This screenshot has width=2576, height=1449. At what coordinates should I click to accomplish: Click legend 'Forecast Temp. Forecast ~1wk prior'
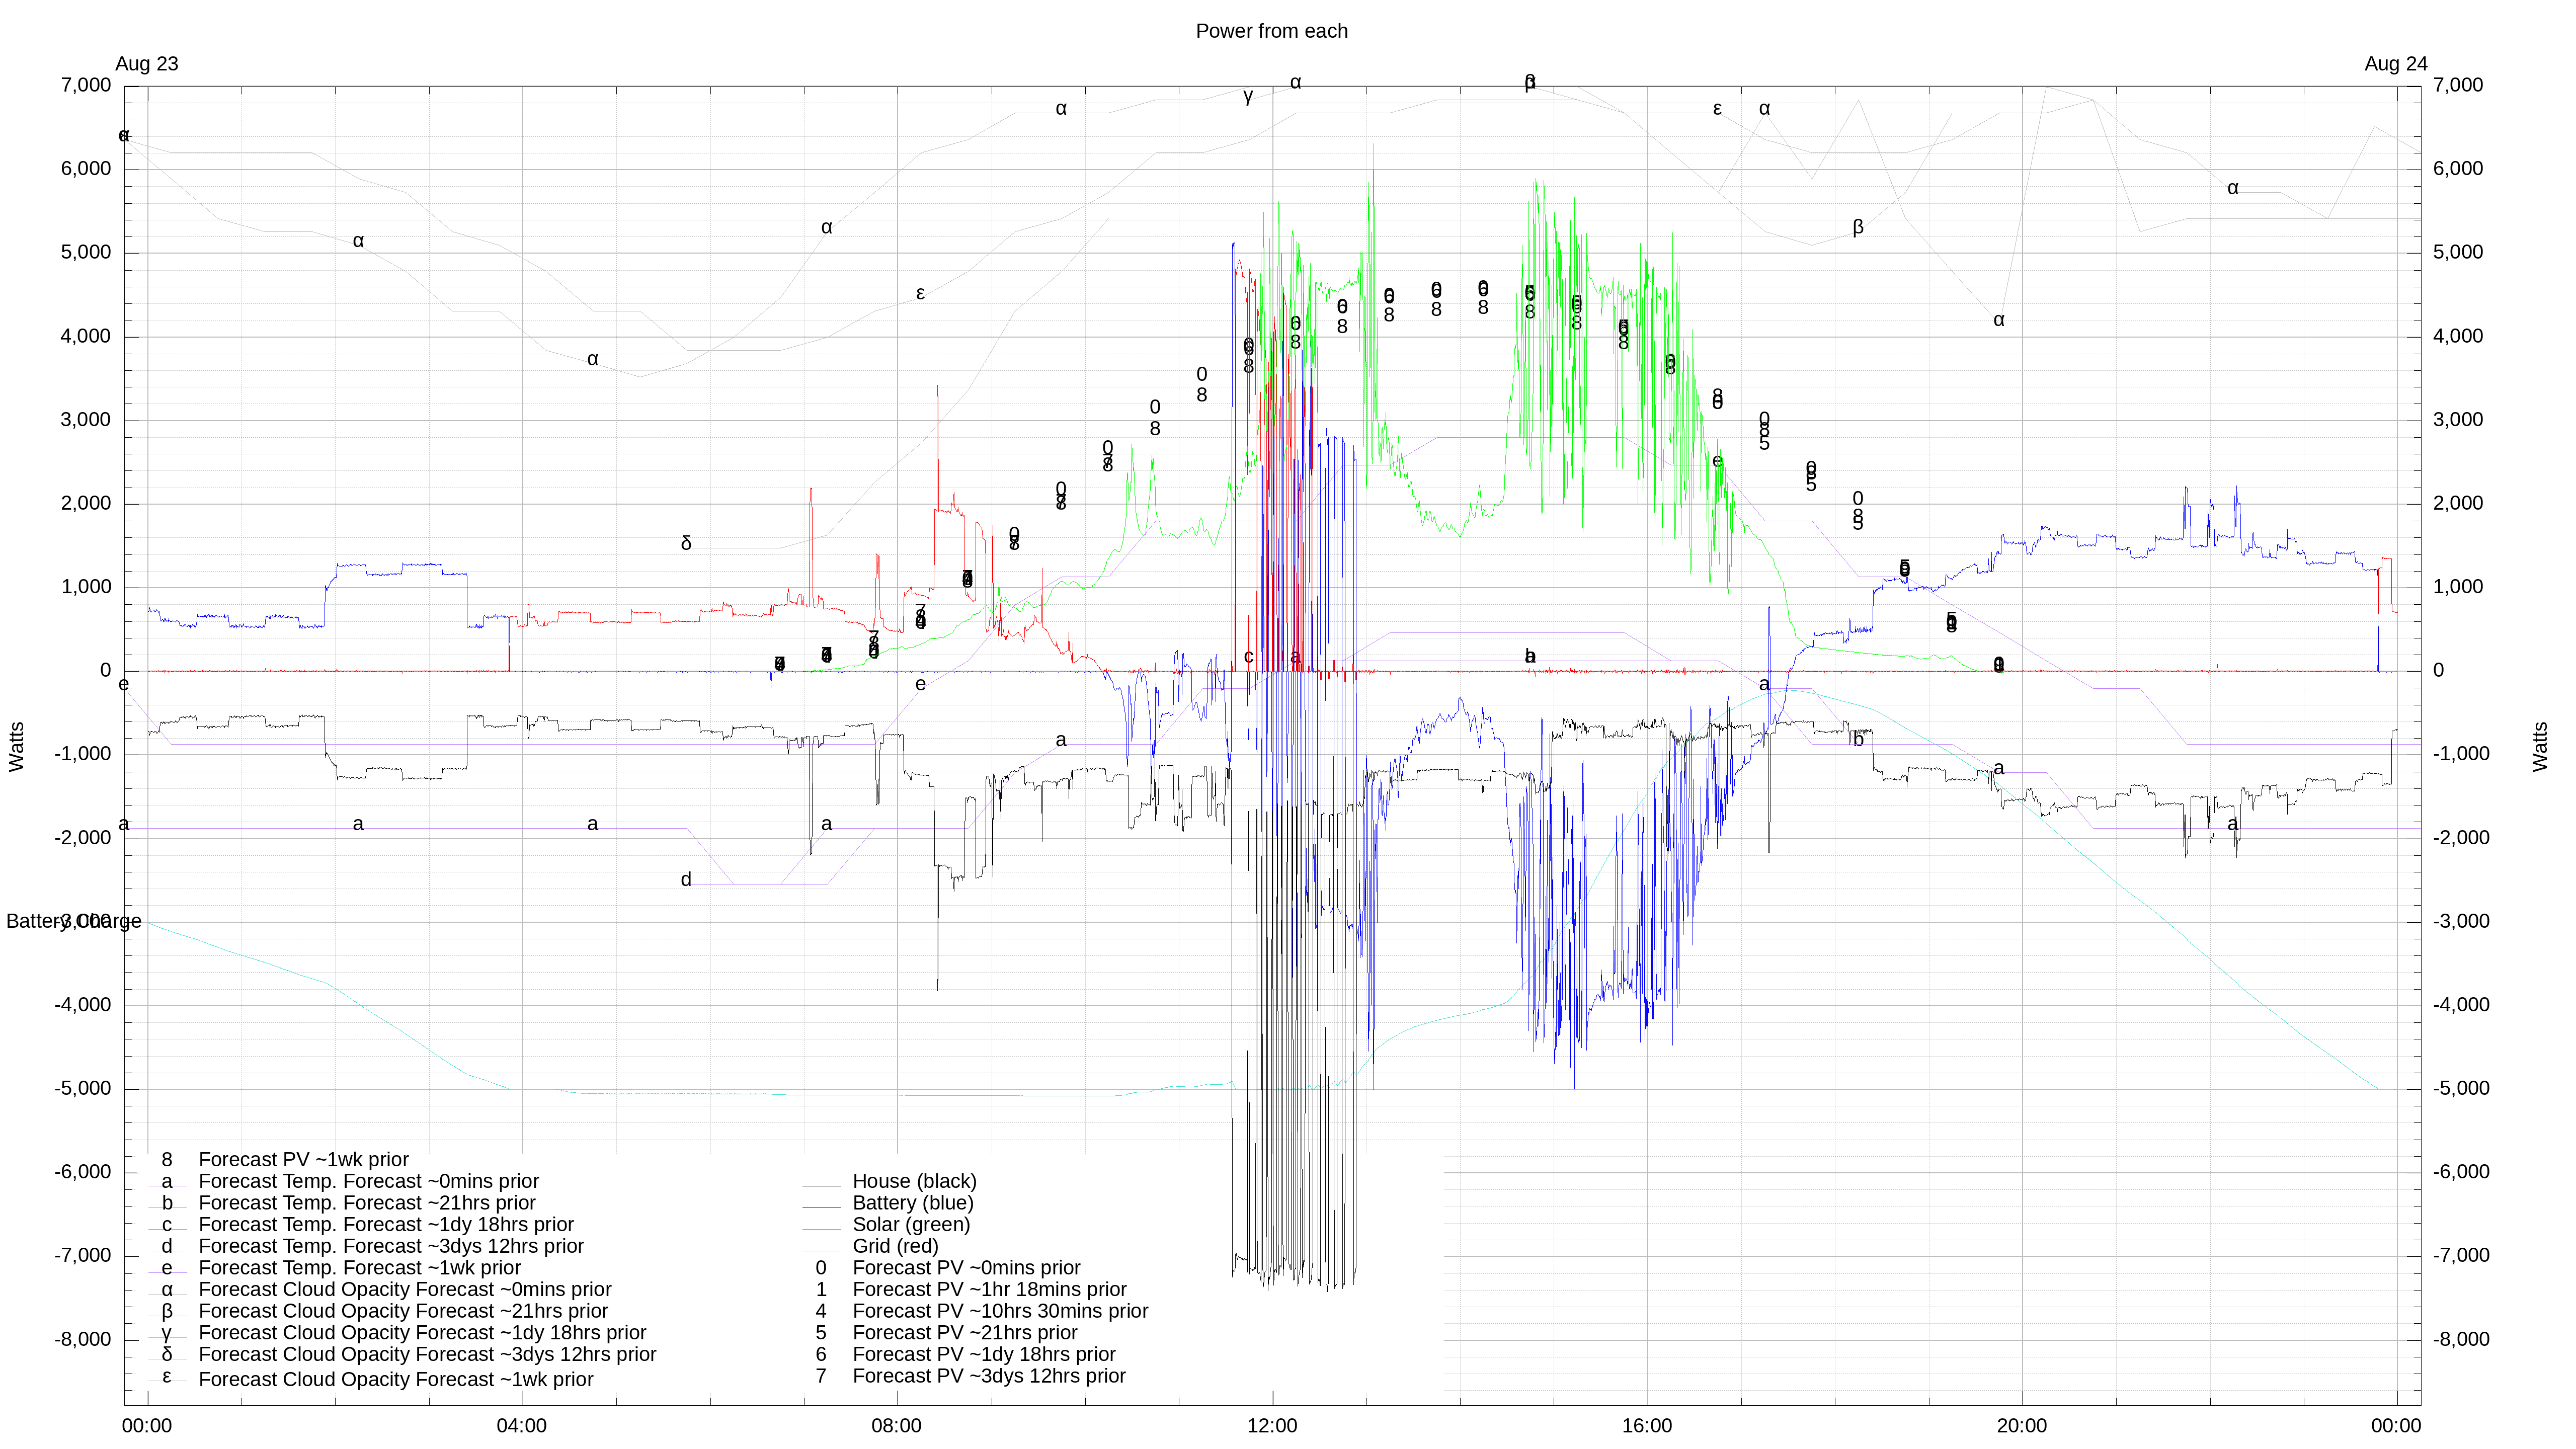tap(360, 1268)
